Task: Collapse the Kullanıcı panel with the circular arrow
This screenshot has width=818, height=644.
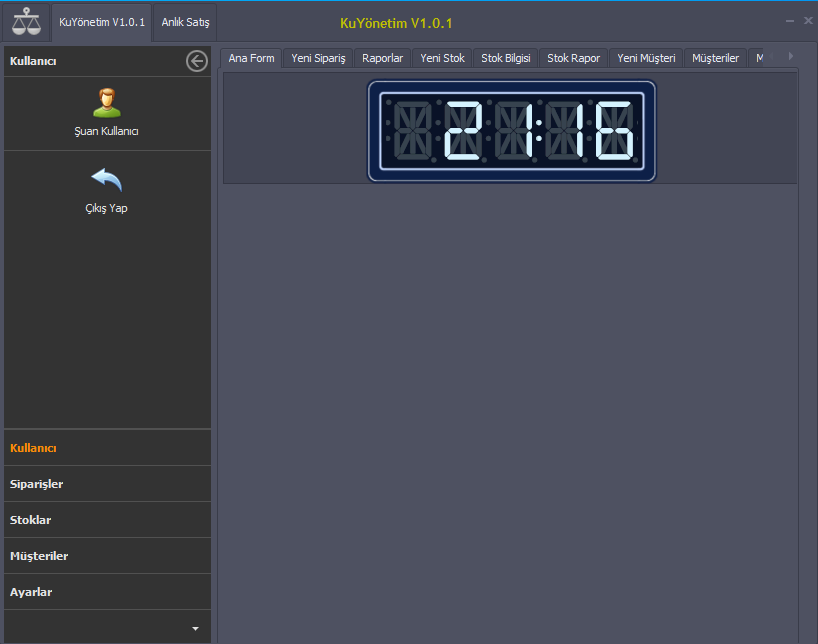Action: point(196,60)
